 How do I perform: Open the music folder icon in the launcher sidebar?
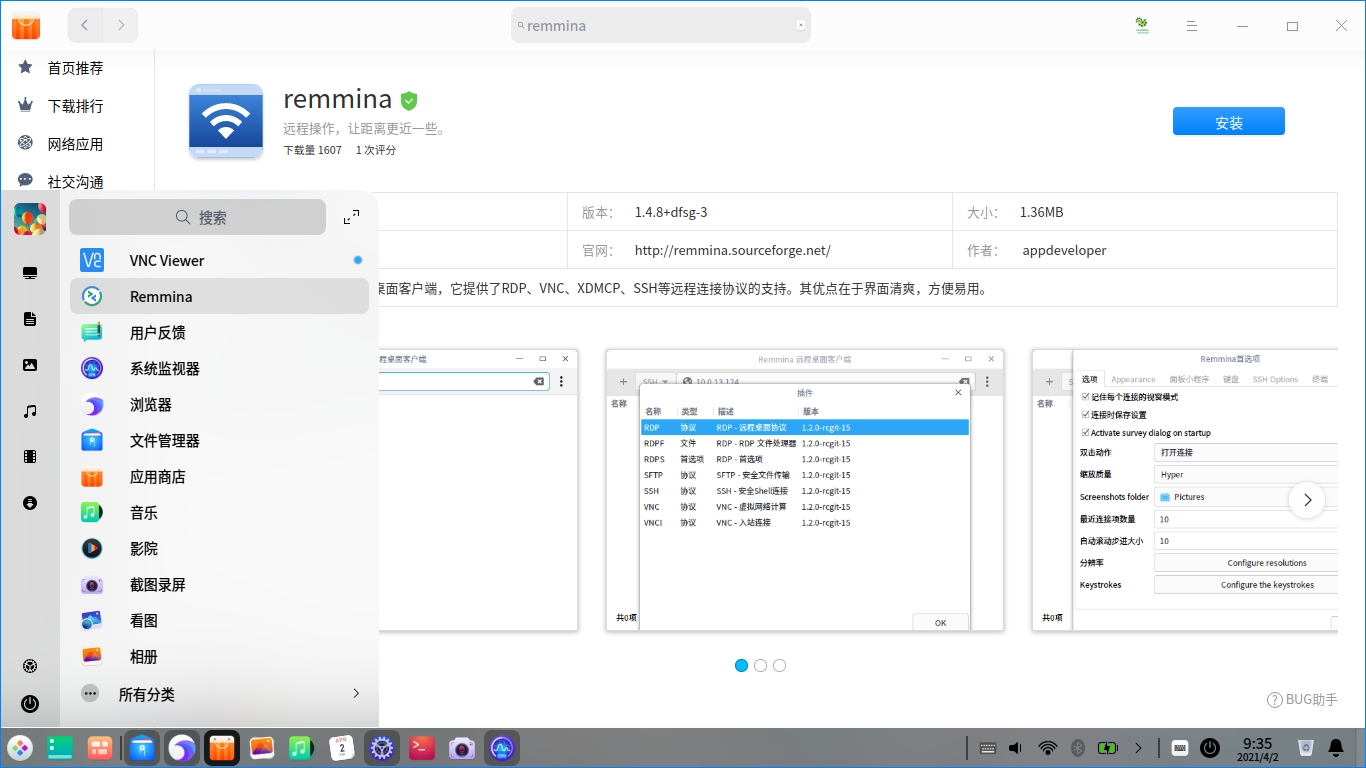pyautogui.click(x=30, y=411)
